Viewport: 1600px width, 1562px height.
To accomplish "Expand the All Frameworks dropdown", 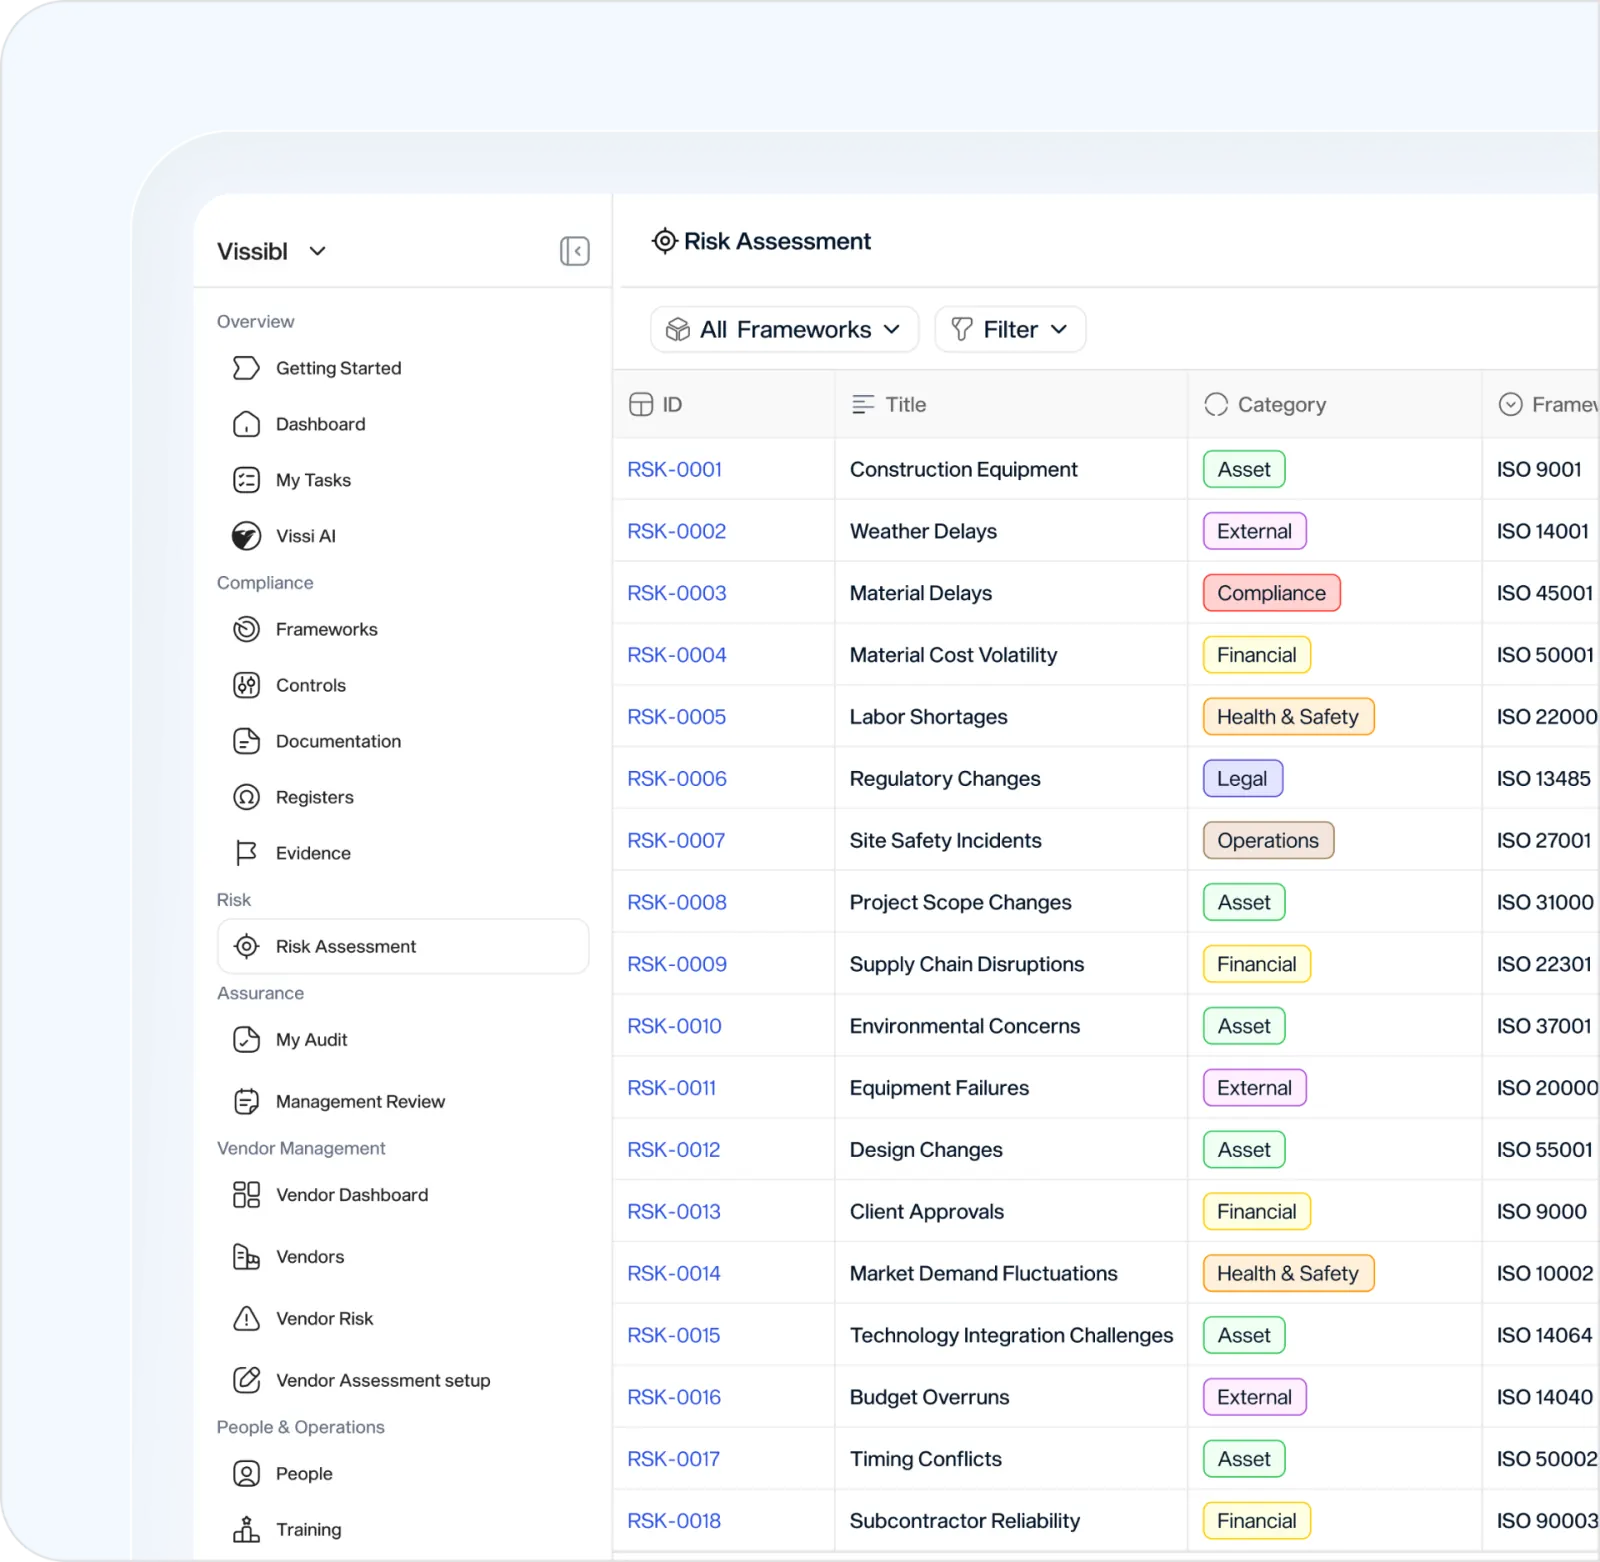I will 785,329.
